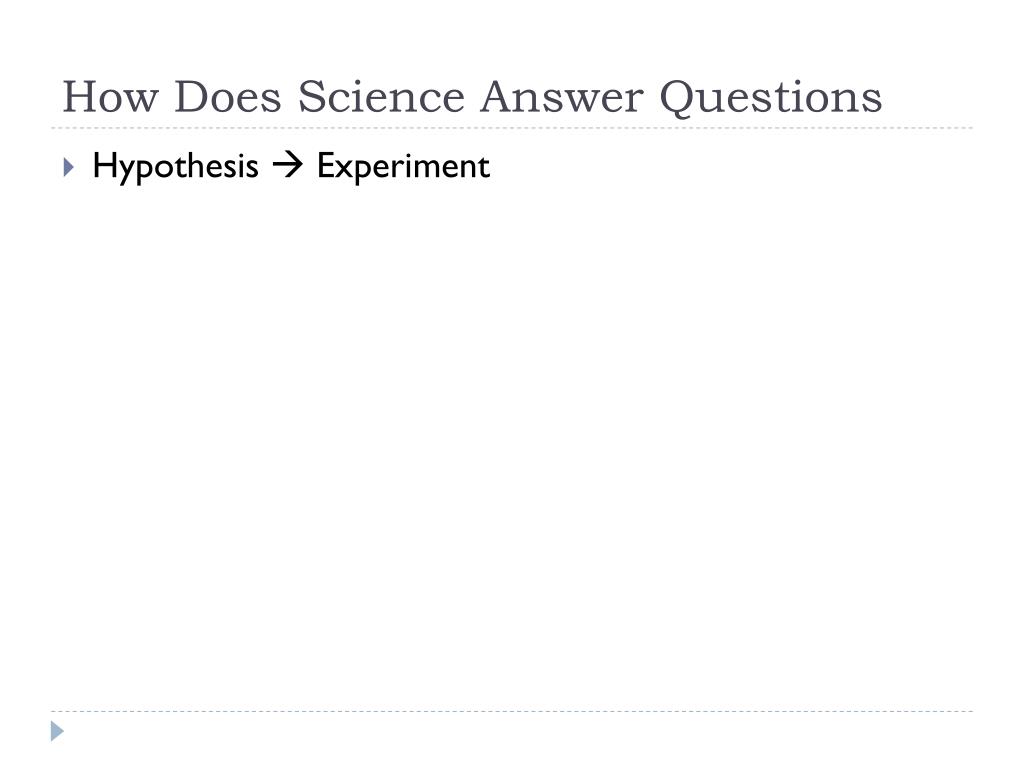The width and height of the screenshot is (1024, 768).
Task: Click the letter y in Hypothesis
Action: (x=126, y=171)
